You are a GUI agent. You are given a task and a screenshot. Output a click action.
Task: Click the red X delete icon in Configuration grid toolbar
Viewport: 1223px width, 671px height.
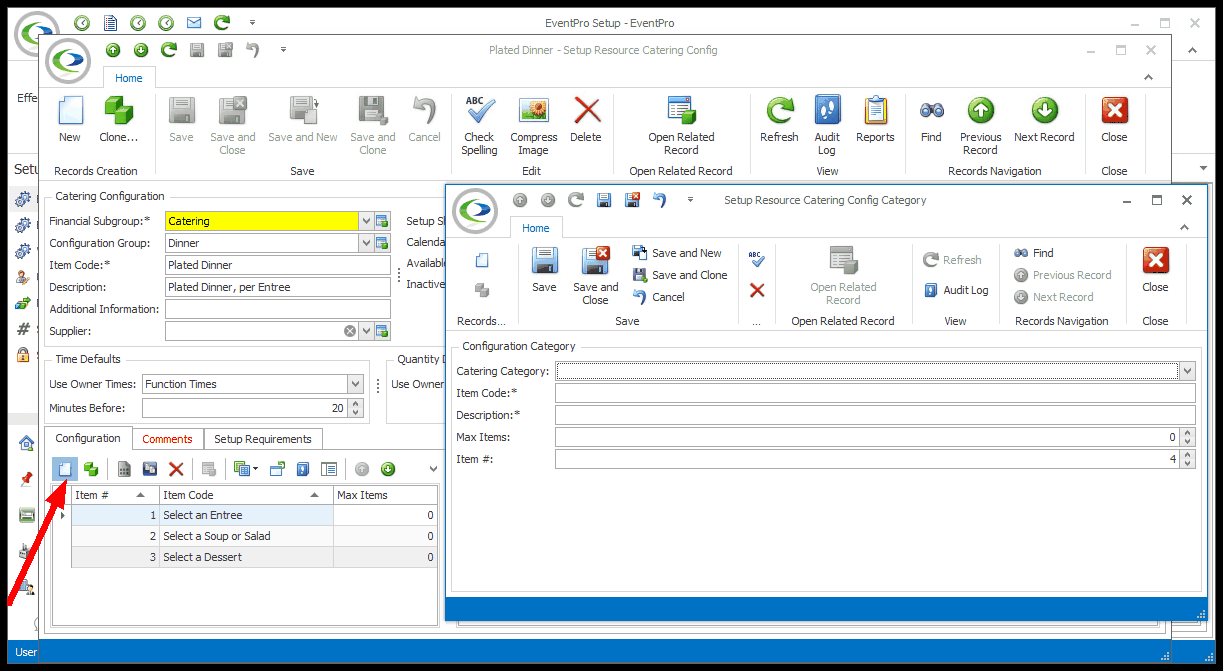pos(176,469)
